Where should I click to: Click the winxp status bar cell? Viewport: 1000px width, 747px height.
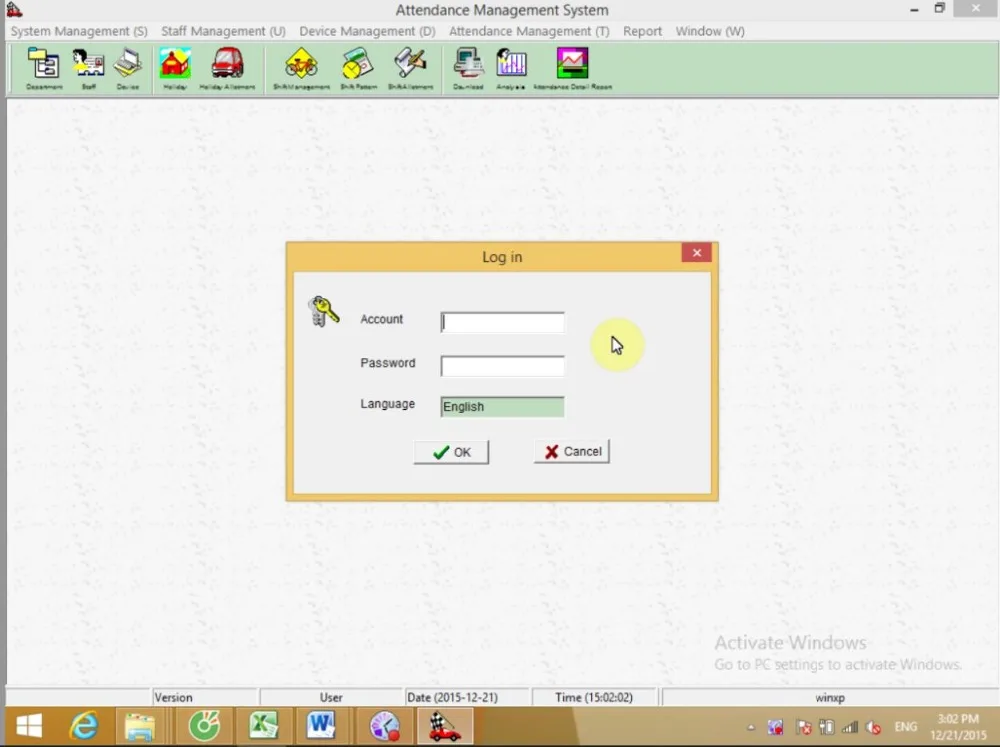pyautogui.click(x=829, y=697)
